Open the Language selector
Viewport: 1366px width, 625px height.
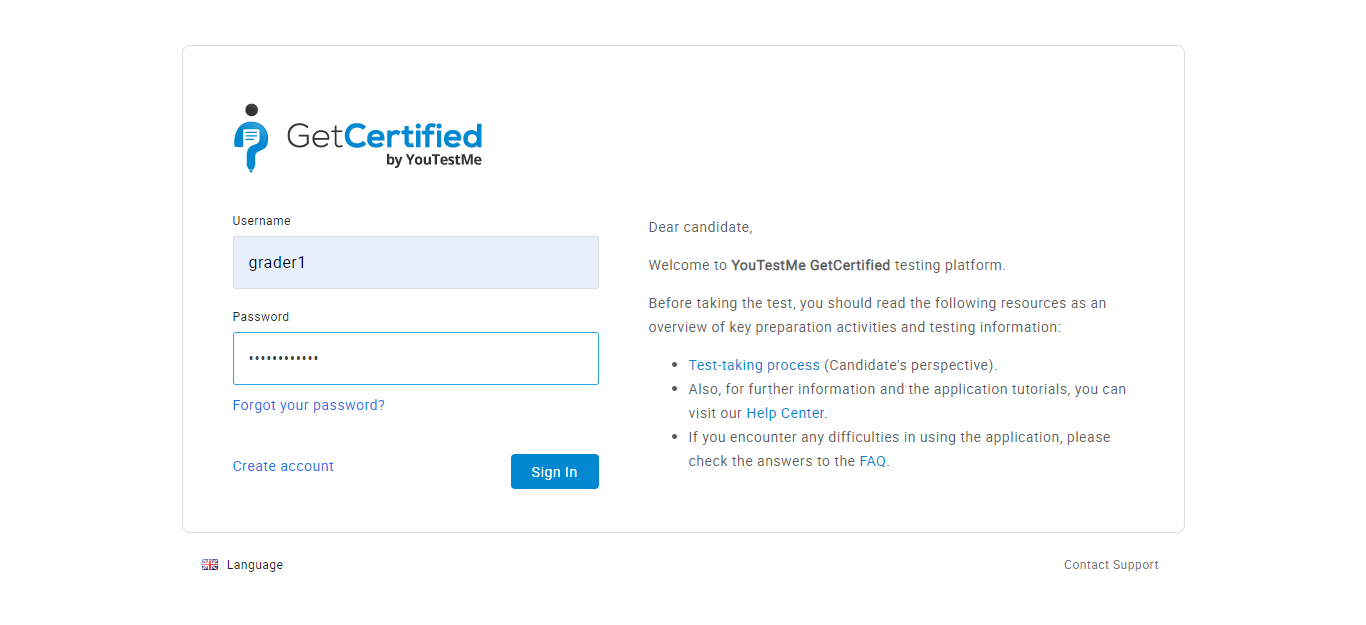click(x=254, y=565)
